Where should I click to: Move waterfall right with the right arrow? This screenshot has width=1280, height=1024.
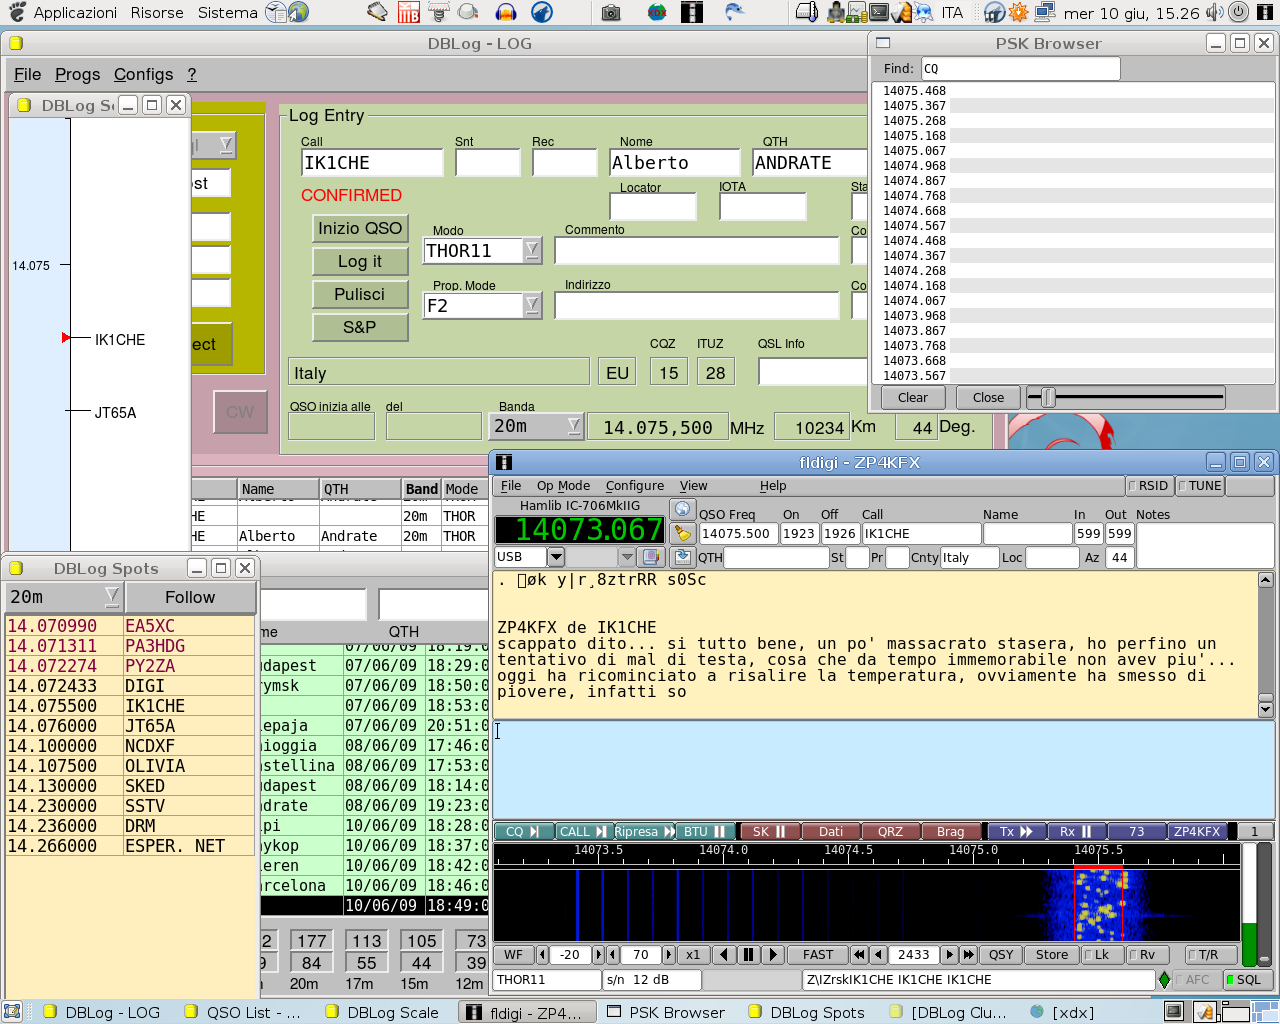point(771,955)
